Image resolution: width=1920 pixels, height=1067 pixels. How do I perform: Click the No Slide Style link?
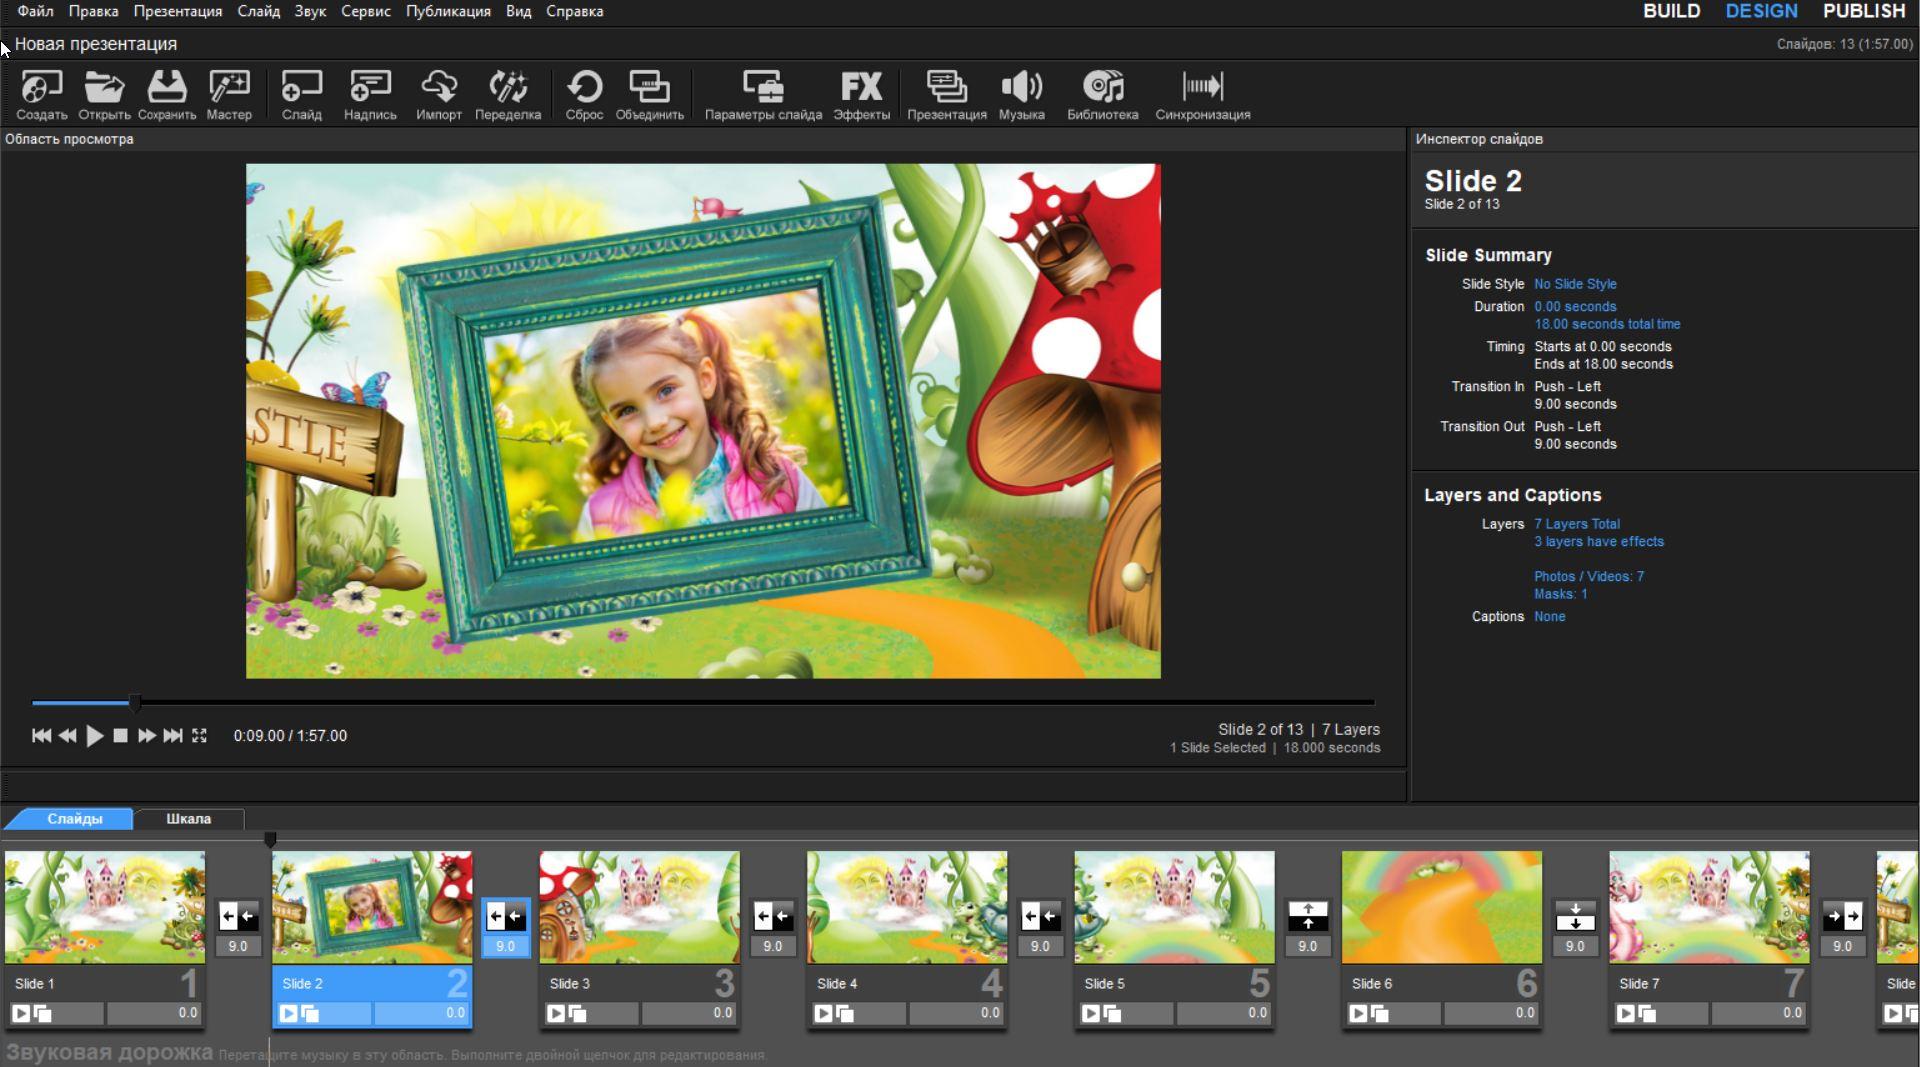[1575, 284]
